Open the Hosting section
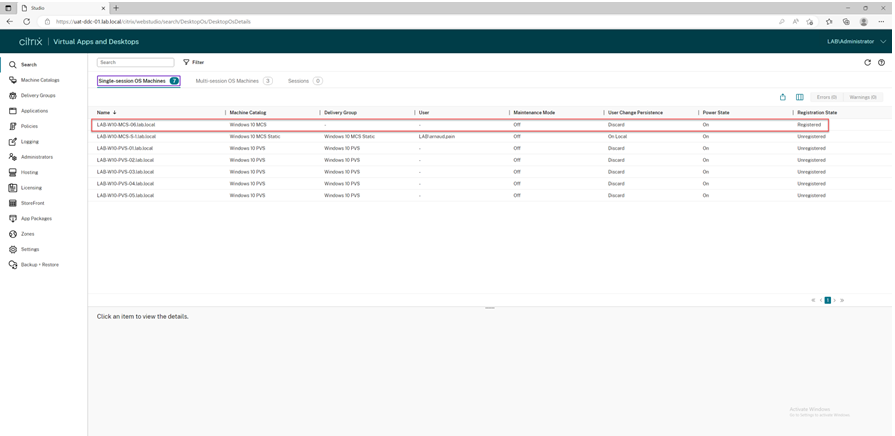 (x=29, y=172)
